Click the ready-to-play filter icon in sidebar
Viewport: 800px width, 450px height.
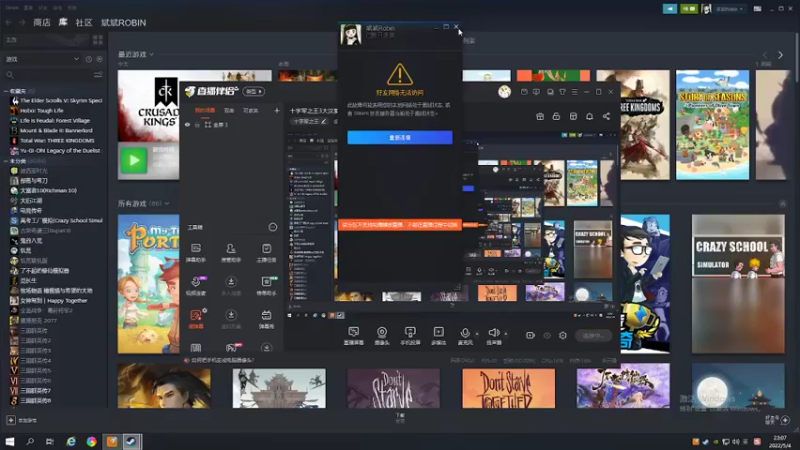99,59
